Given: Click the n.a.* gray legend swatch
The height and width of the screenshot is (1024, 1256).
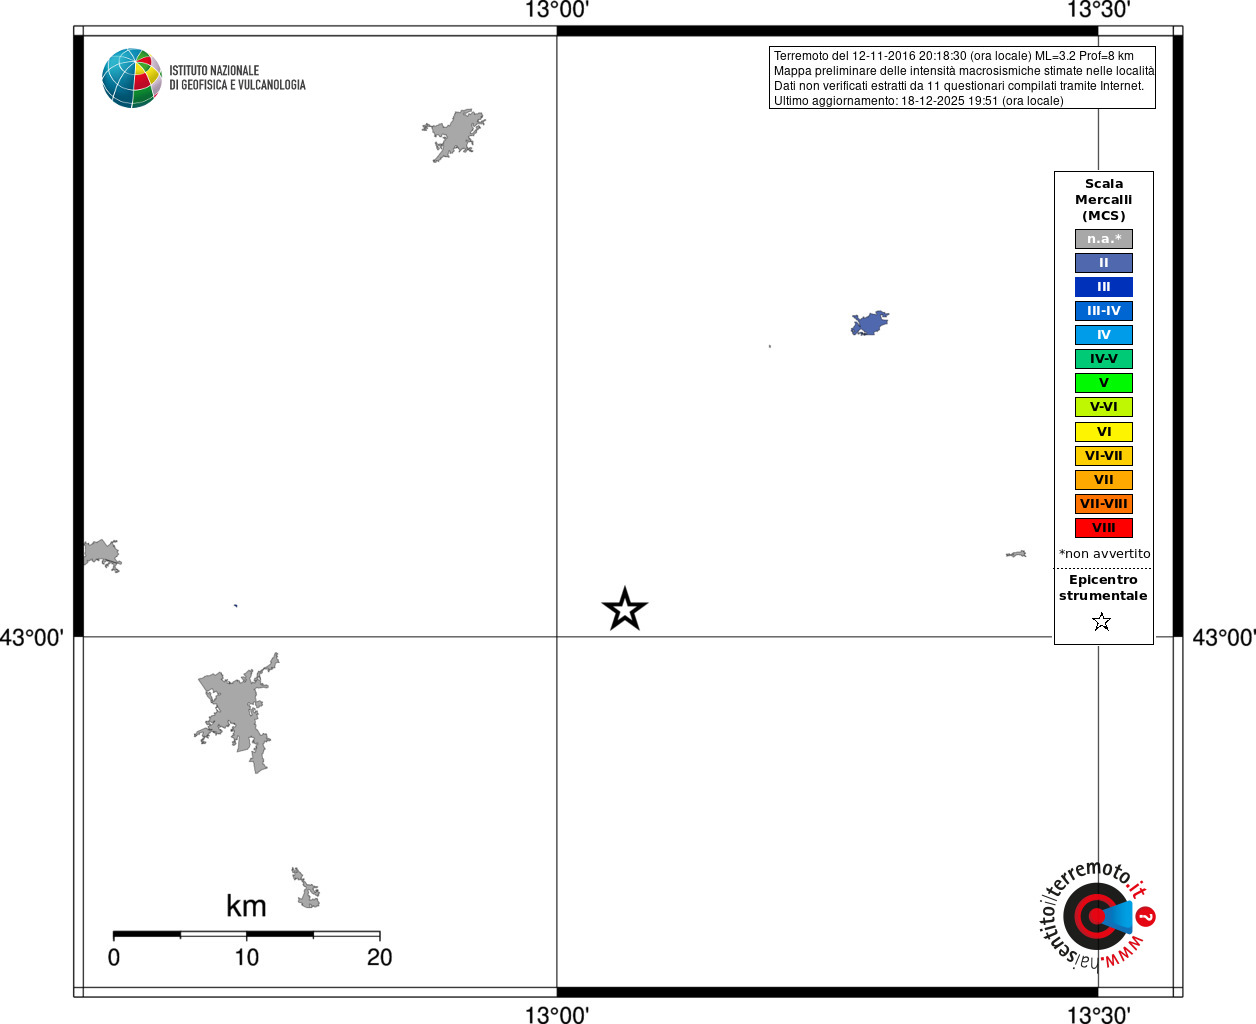Looking at the screenshot, I should click(x=1104, y=239).
